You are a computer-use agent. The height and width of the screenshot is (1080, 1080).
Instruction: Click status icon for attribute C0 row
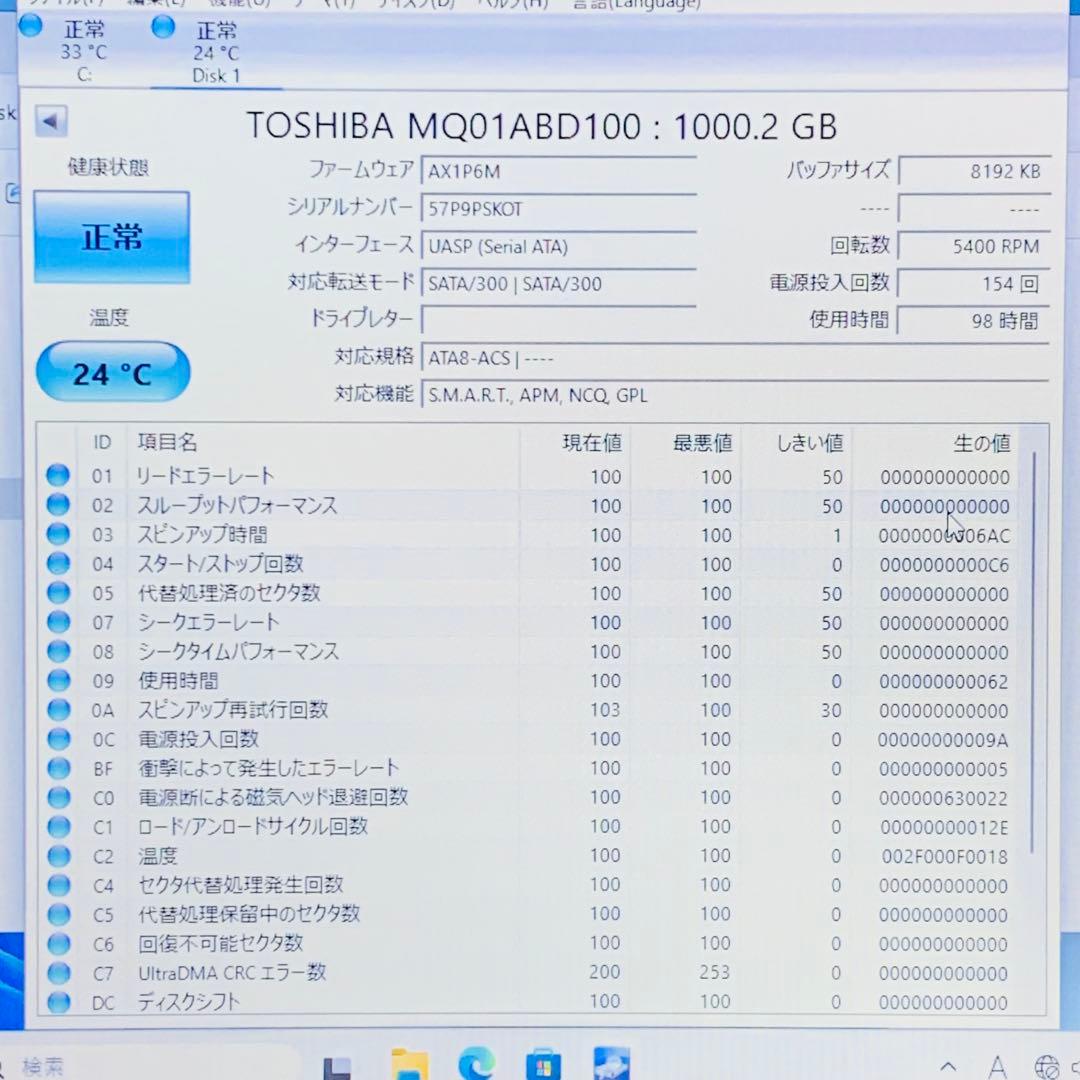(x=59, y=798)
